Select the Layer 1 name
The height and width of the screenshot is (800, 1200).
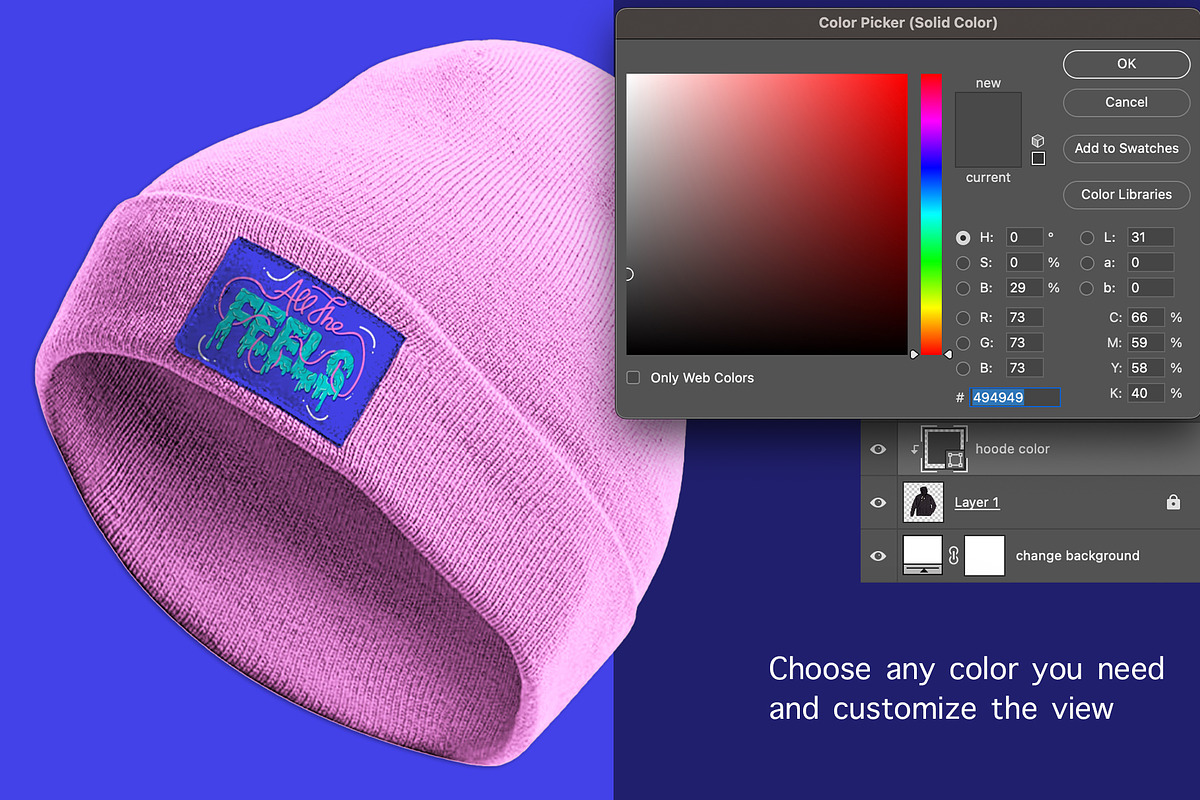point(977,502)
